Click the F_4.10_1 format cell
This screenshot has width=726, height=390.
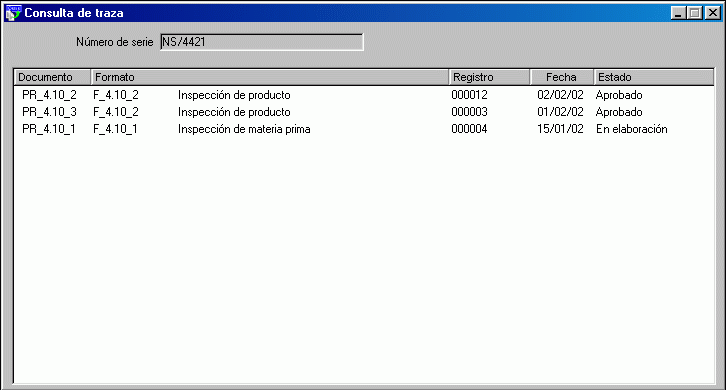pos(115,129)
